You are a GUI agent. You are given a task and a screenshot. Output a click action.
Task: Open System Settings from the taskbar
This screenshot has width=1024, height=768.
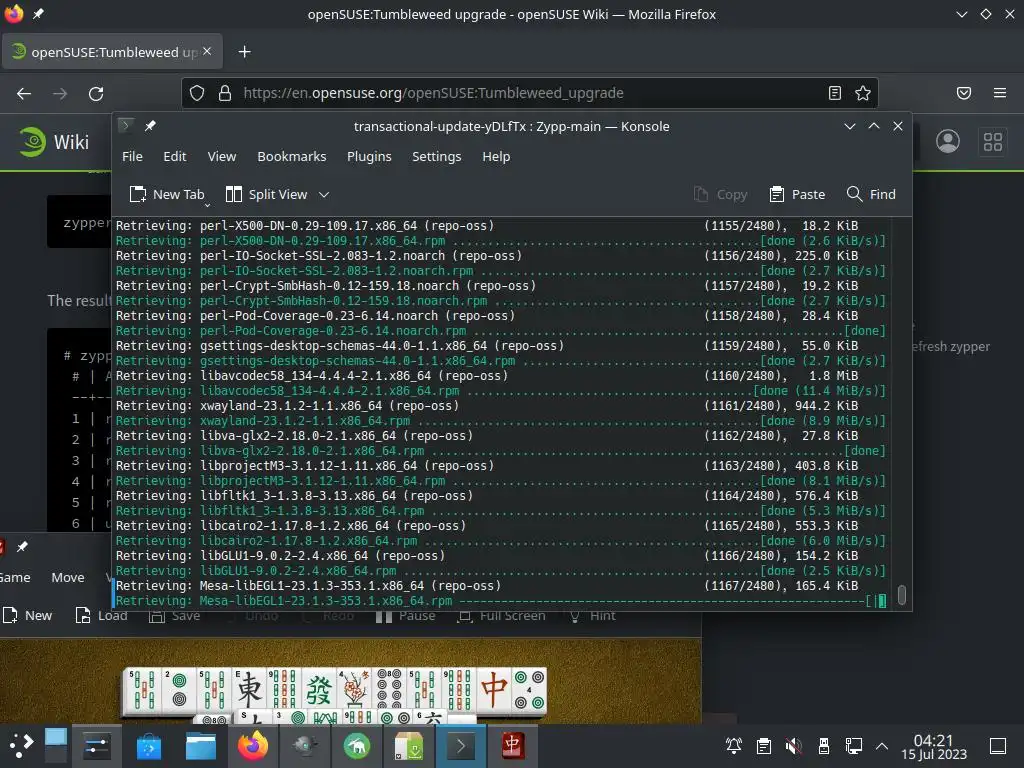[97, 745]
